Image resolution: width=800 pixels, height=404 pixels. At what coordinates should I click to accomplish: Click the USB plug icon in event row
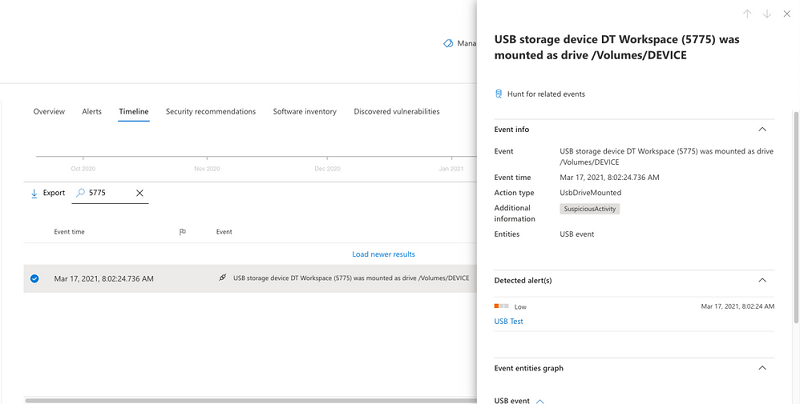click(222, 278)
